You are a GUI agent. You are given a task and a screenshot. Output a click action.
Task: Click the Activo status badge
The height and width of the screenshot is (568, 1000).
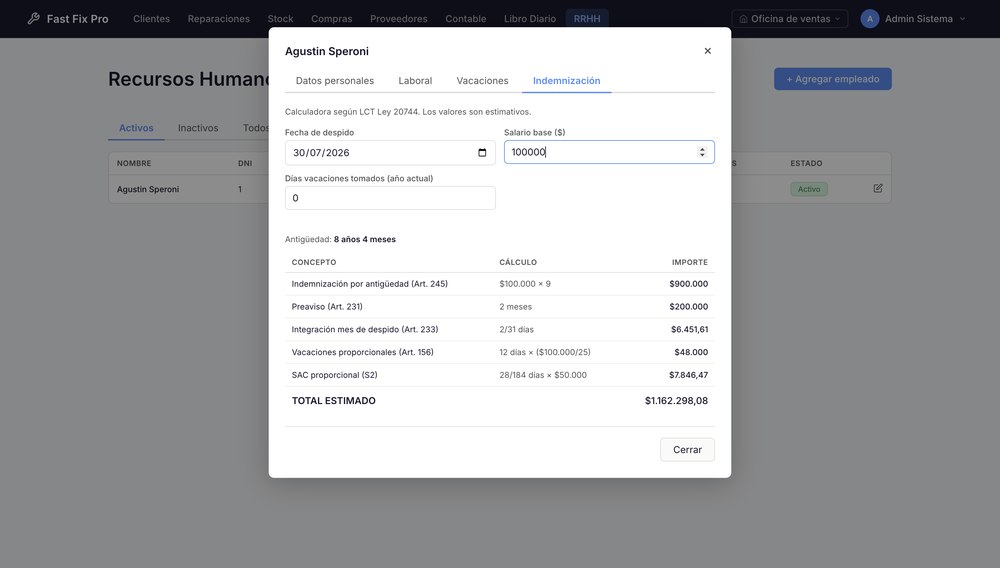coord(809,189)
